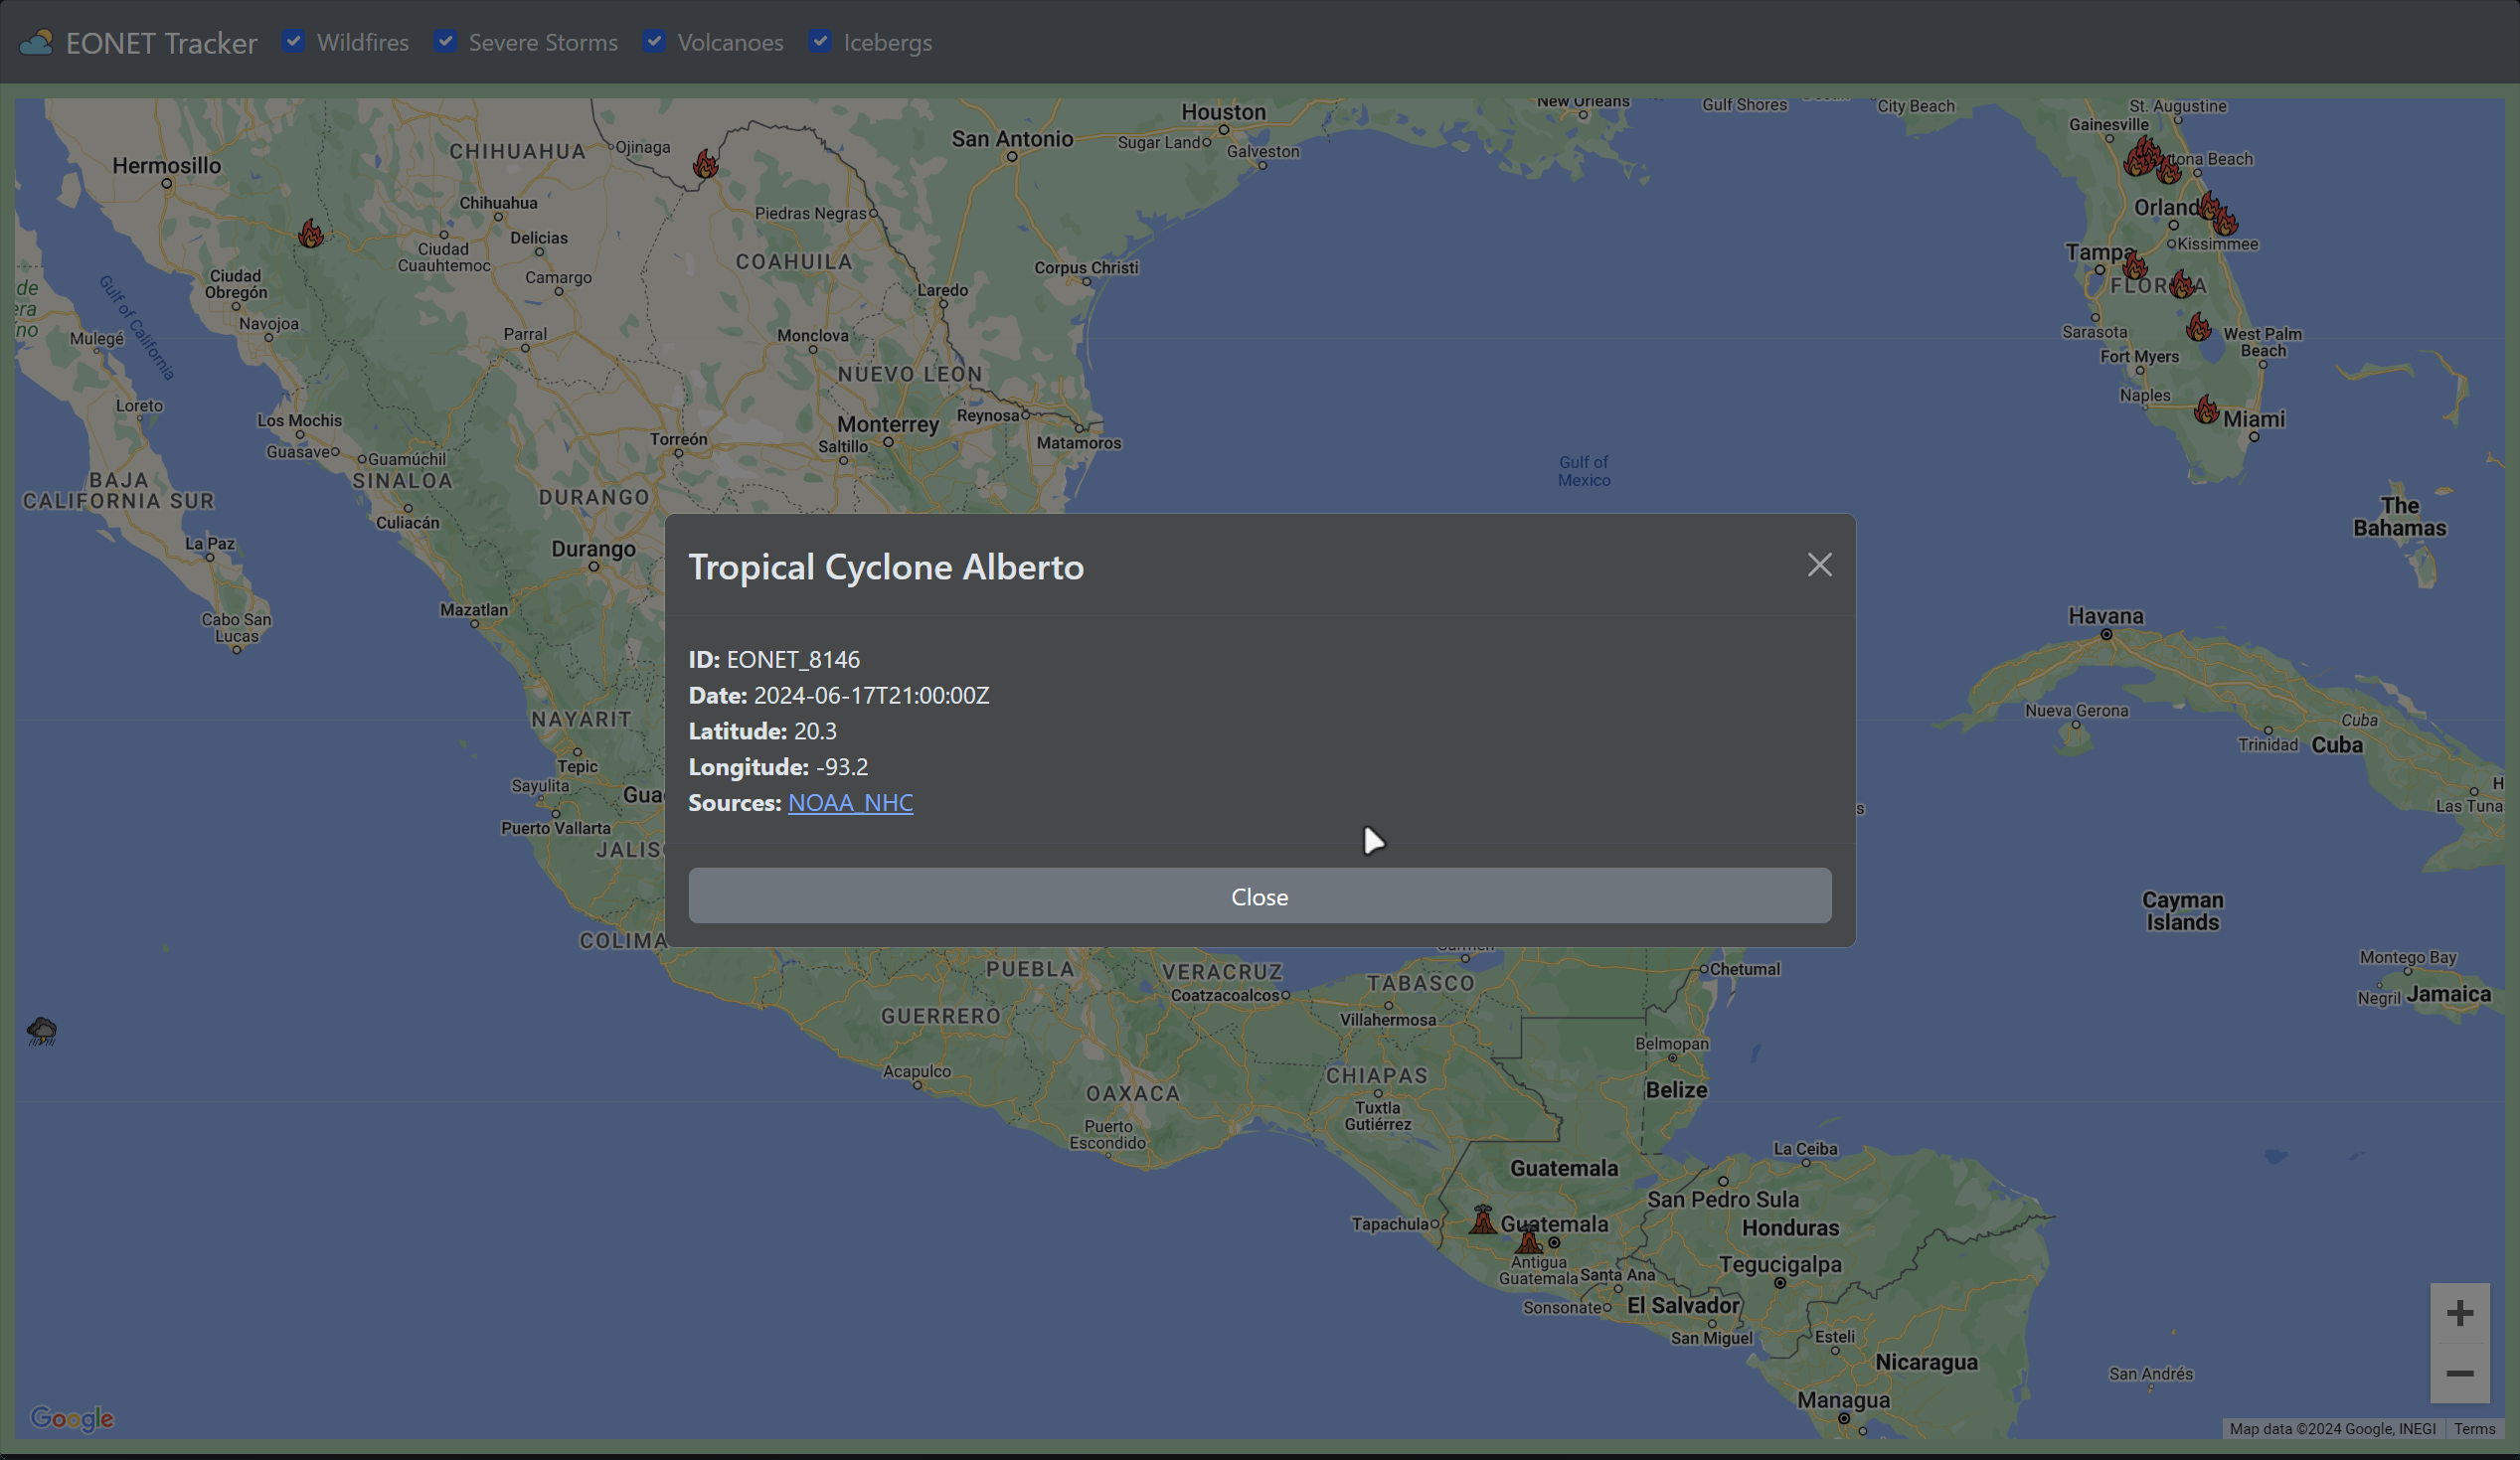2520x1460 pixels.
Task: Close the Tropical Cyclone Alberto dialog with X
Action: coord(1819,565)
